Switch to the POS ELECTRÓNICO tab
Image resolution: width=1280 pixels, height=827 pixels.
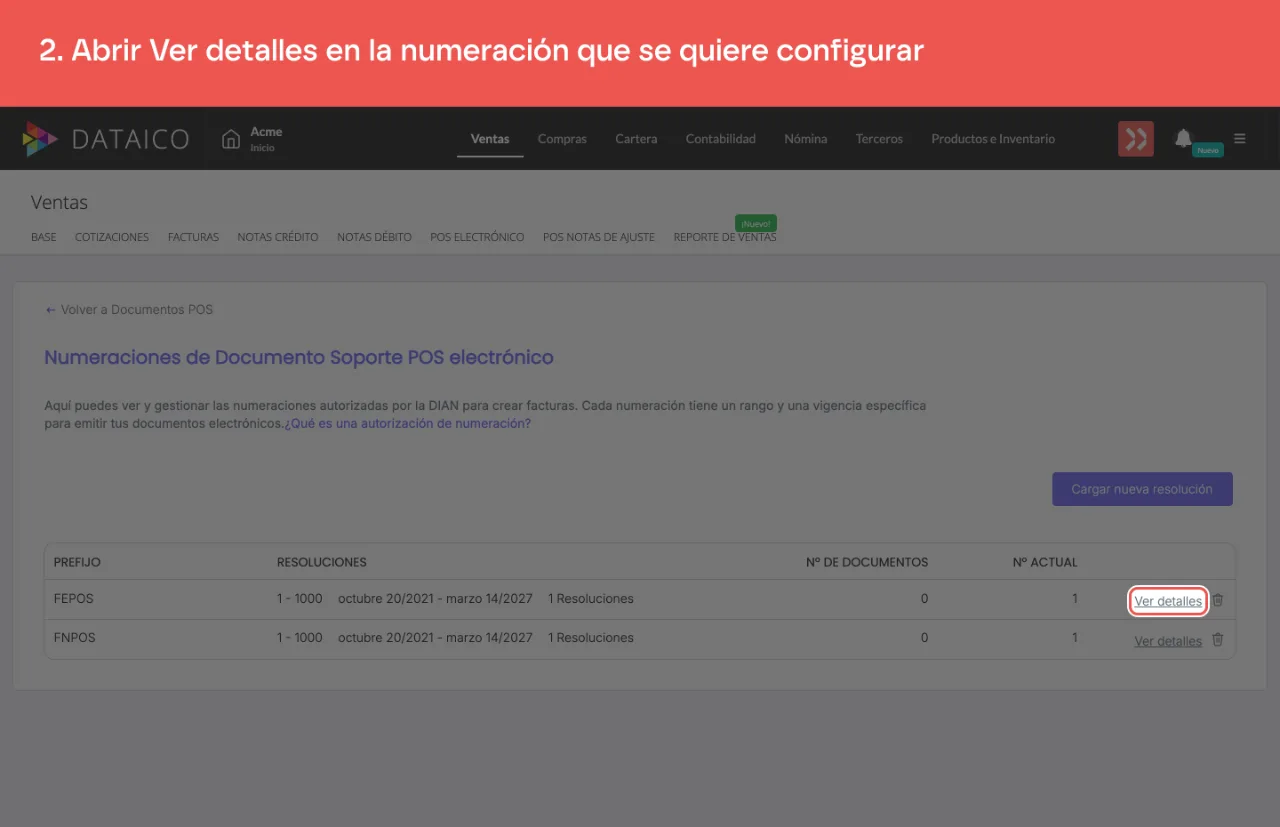tap(477, 237)
